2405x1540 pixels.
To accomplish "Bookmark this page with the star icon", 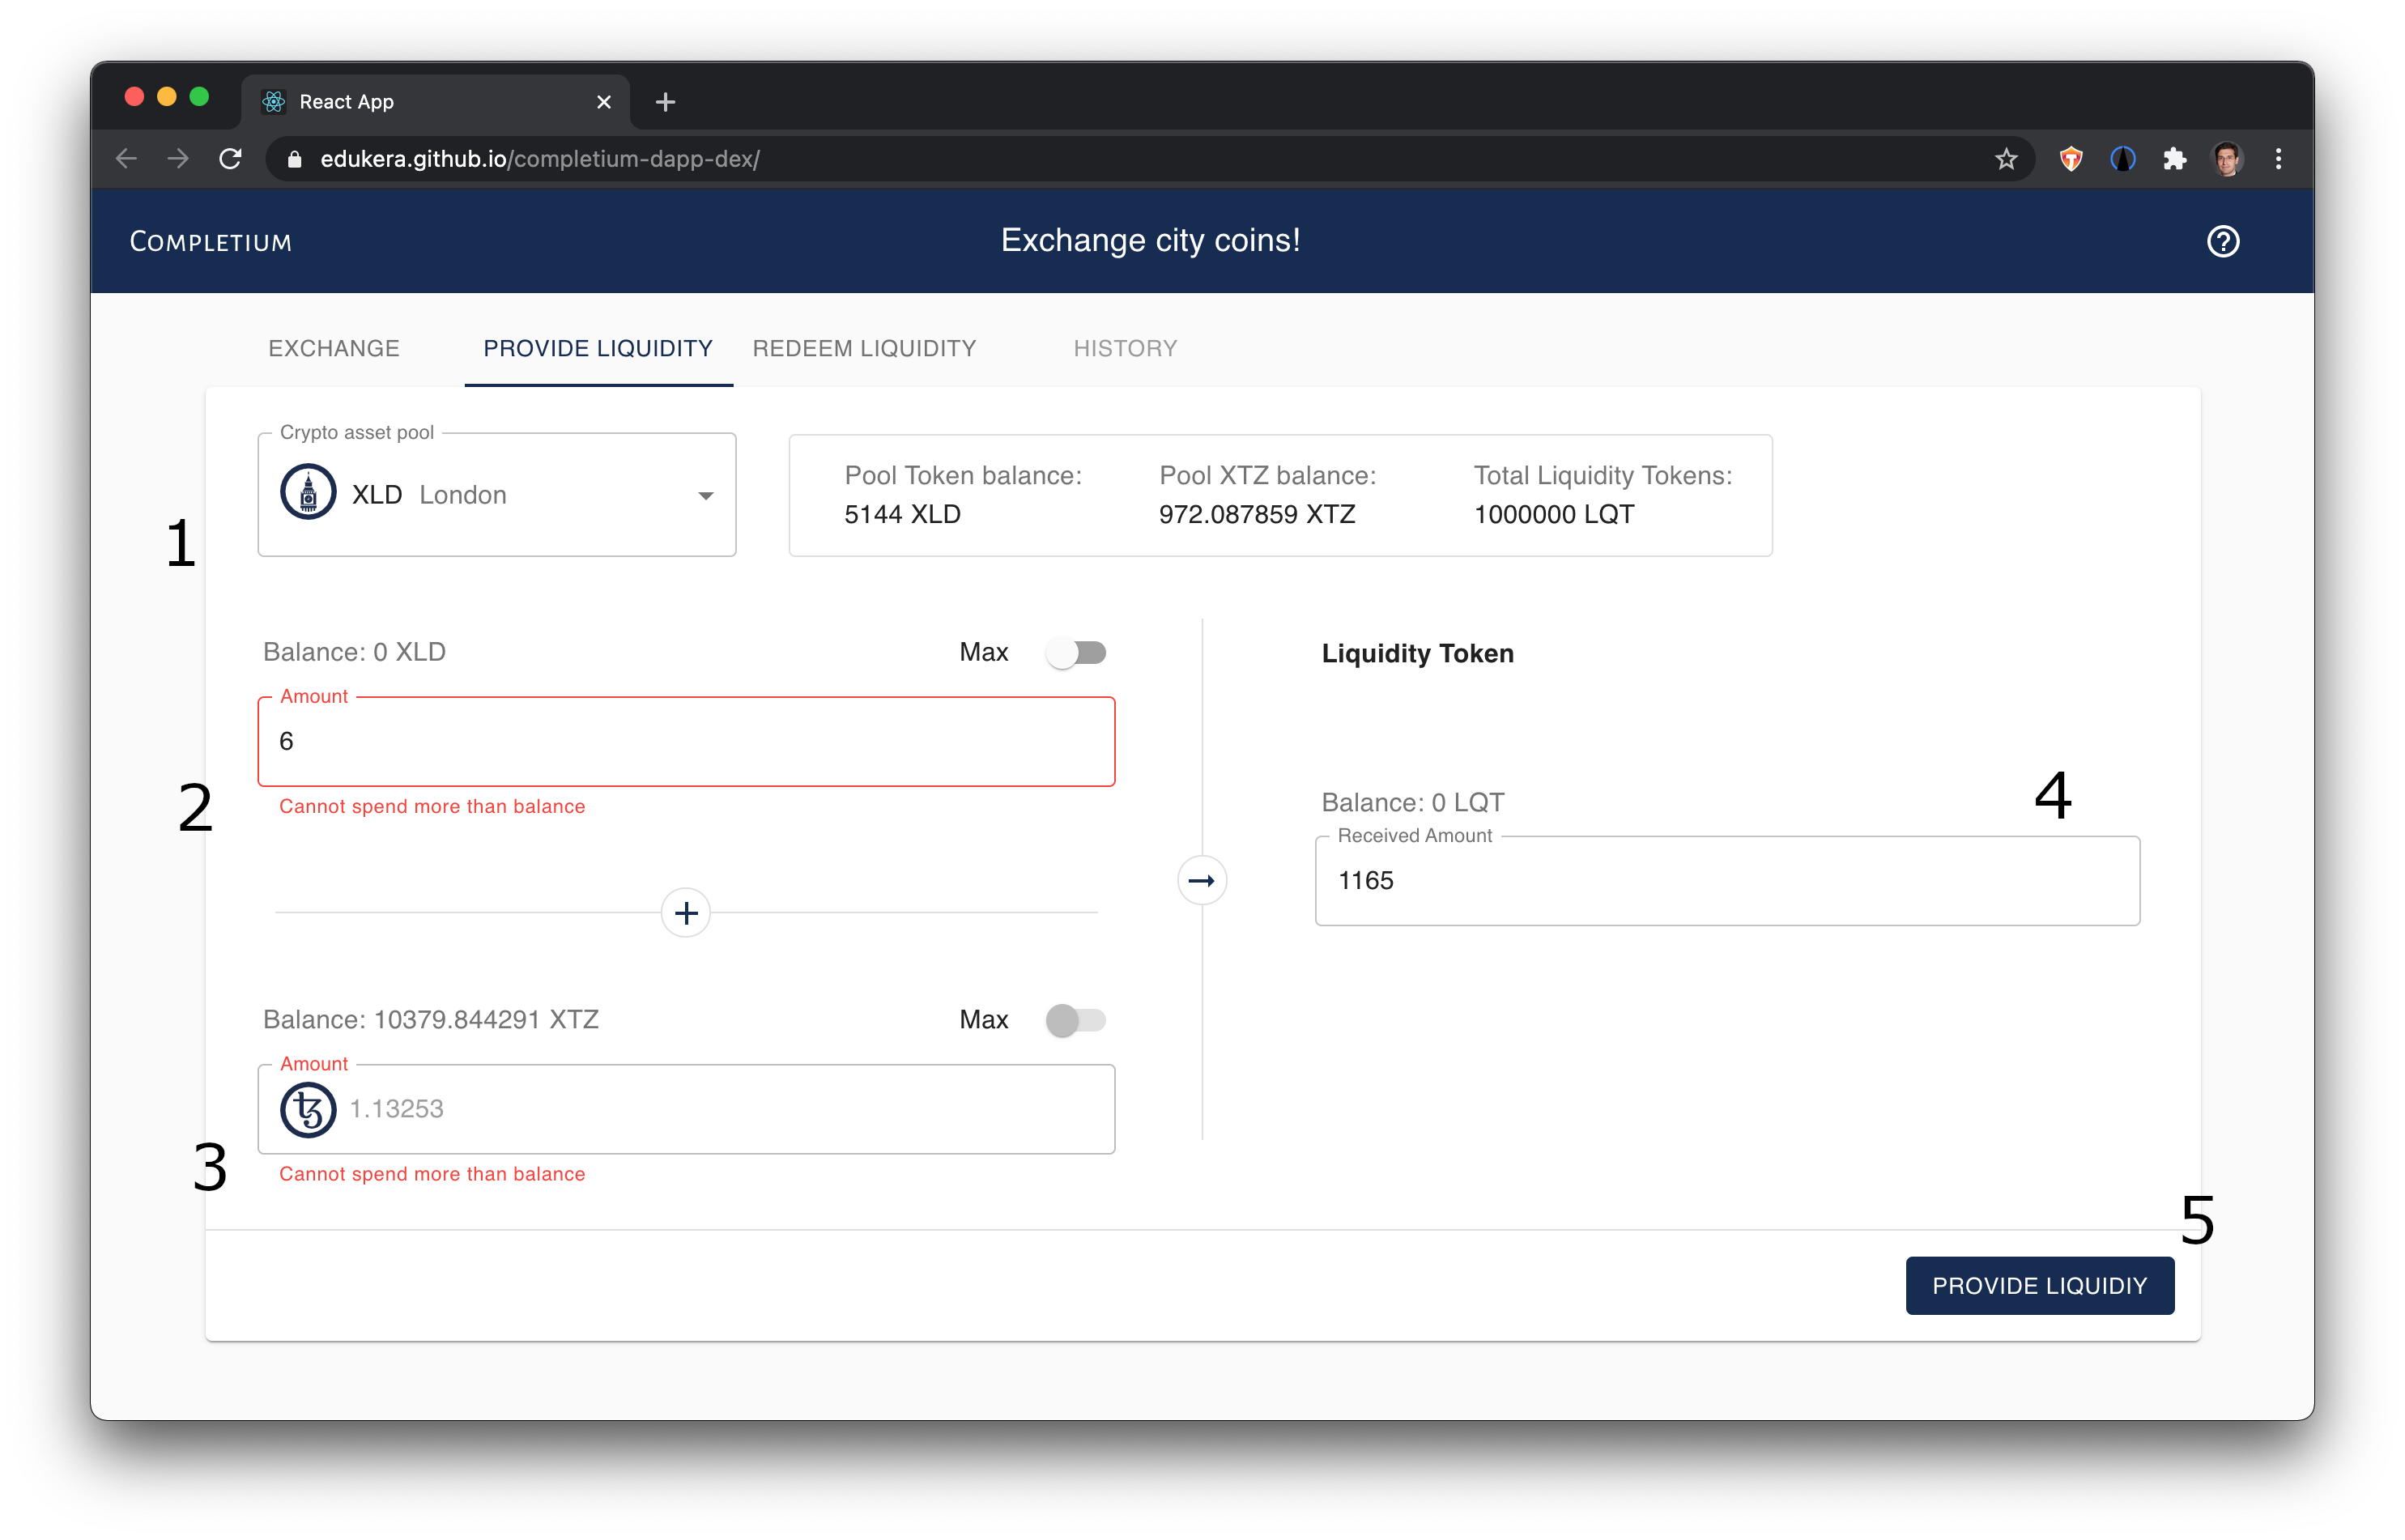I will pos(2006,159).
